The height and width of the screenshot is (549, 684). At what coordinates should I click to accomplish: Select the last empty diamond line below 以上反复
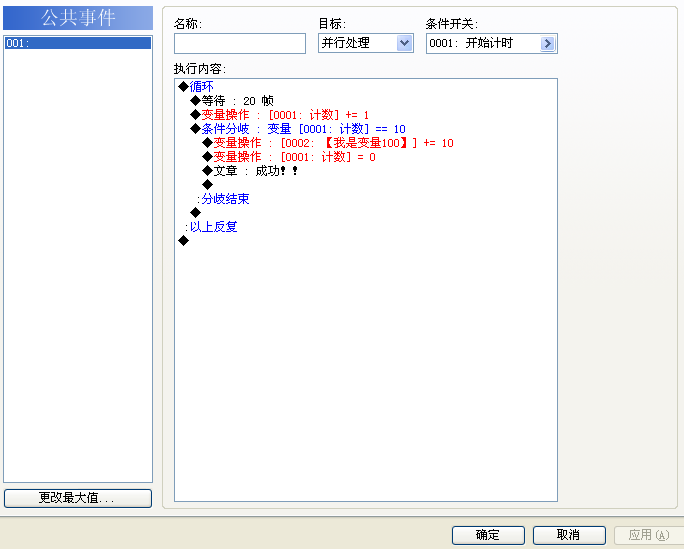pos(184,241)
